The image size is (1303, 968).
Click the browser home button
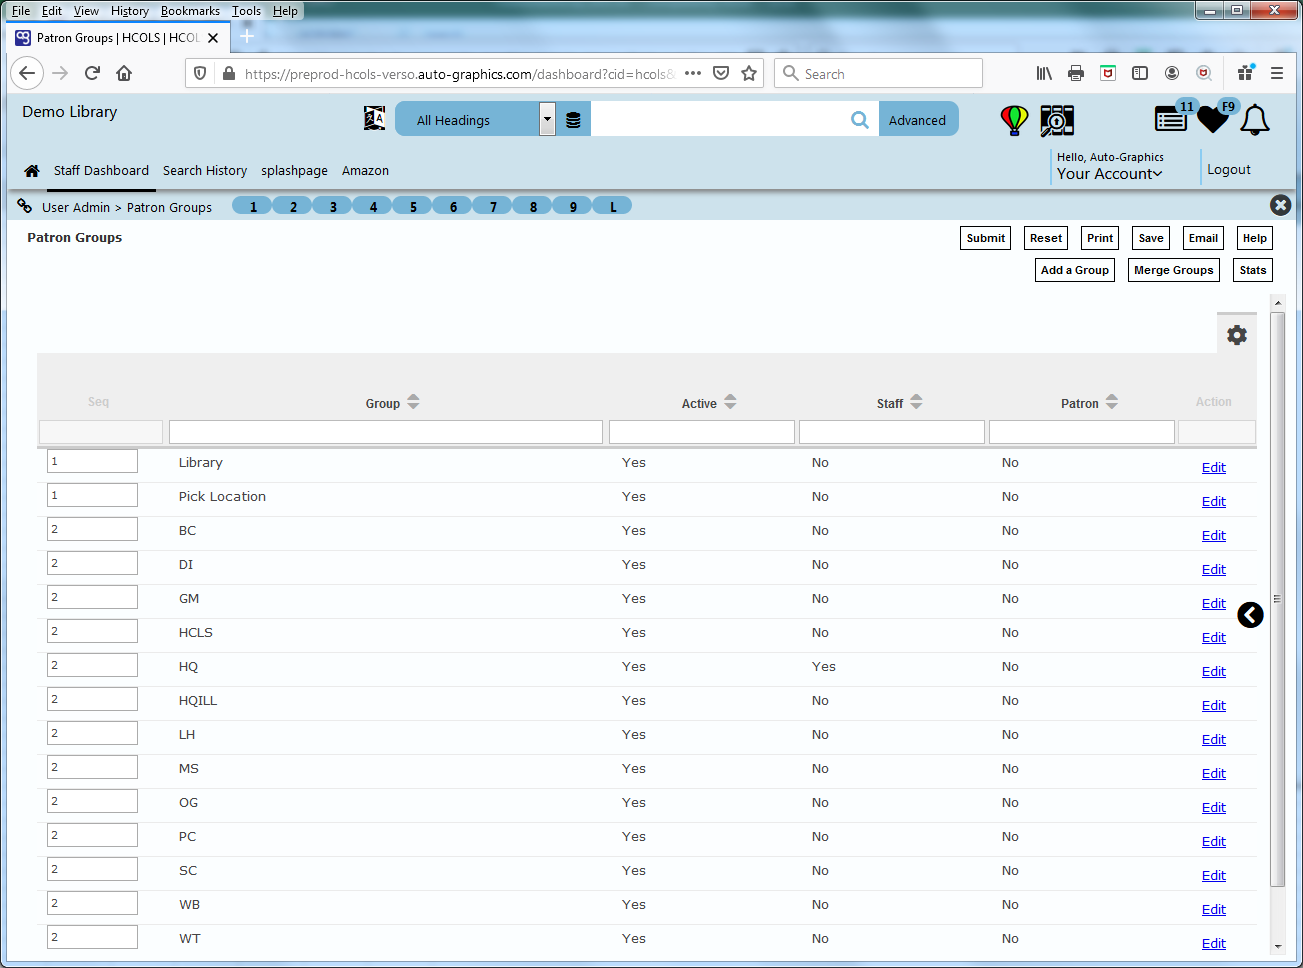(124, 73)
